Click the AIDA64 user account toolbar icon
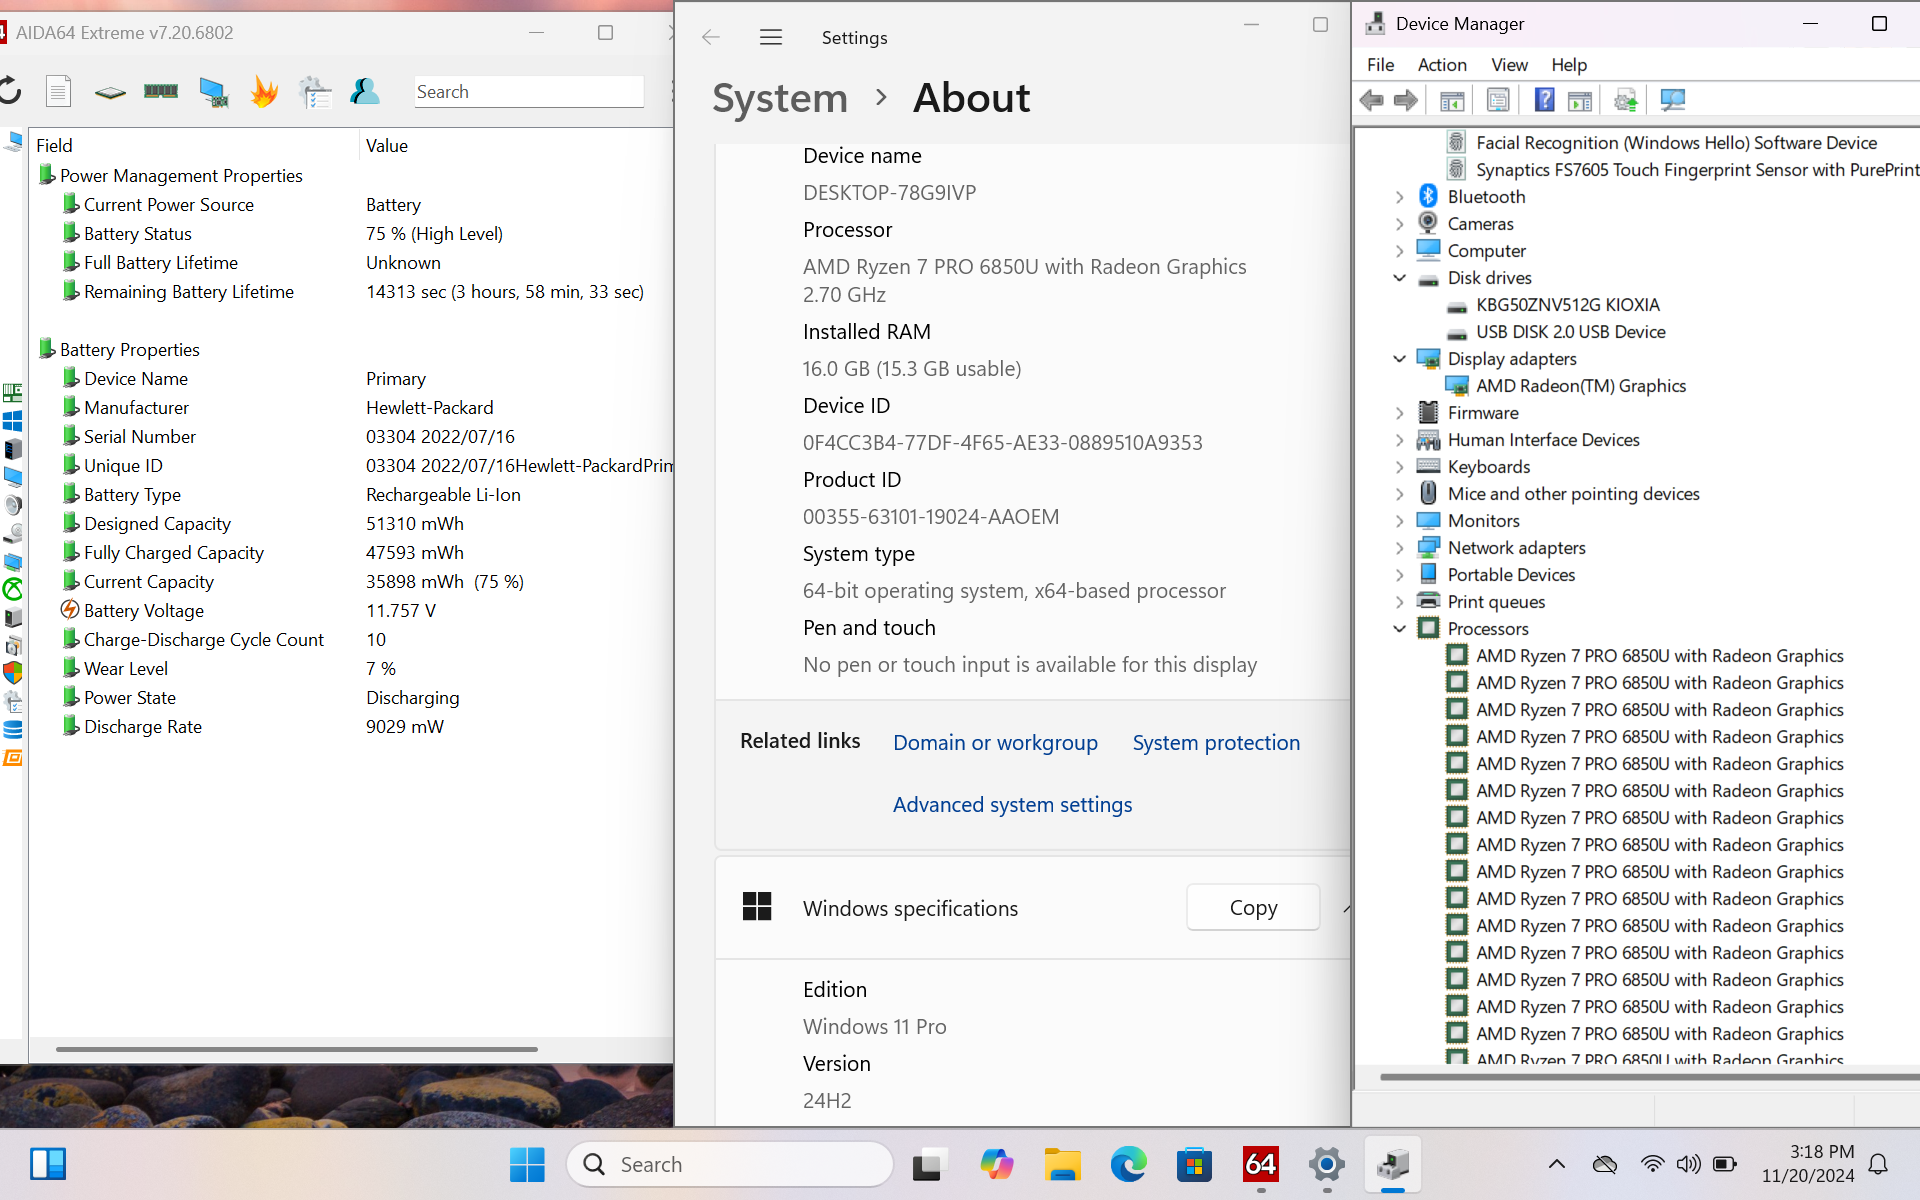 365,92
